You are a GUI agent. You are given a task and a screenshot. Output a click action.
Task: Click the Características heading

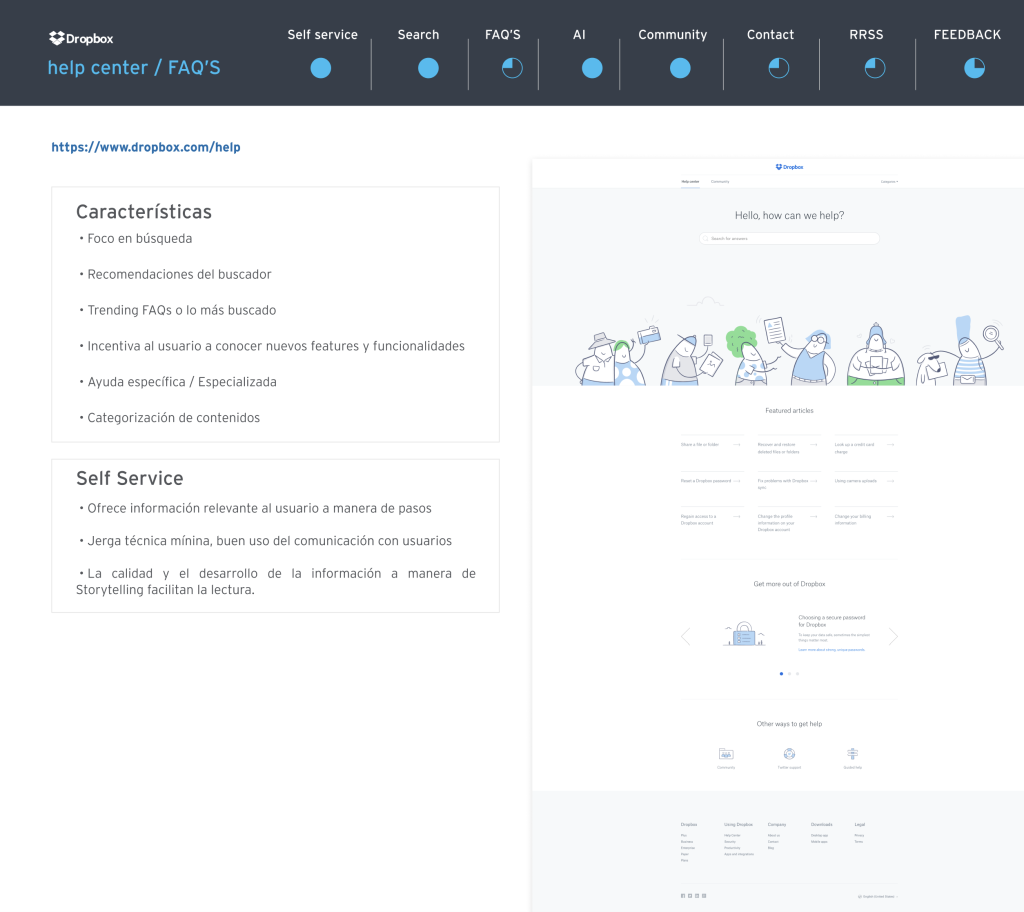click(x=144, y=212)
